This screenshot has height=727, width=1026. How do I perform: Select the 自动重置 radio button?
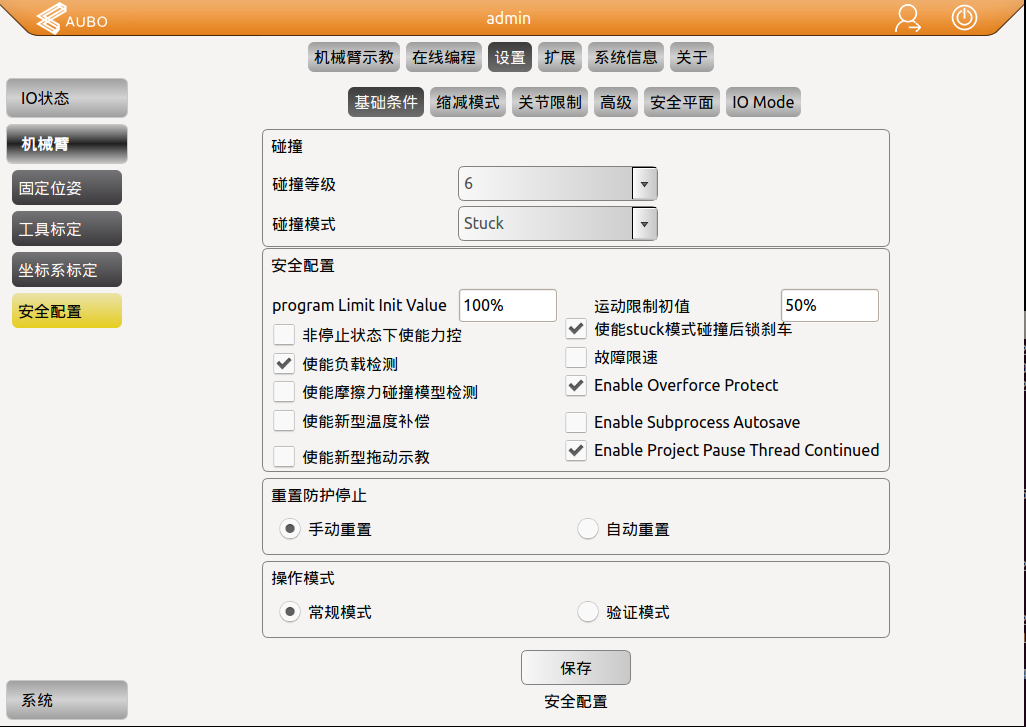point(589,529)
